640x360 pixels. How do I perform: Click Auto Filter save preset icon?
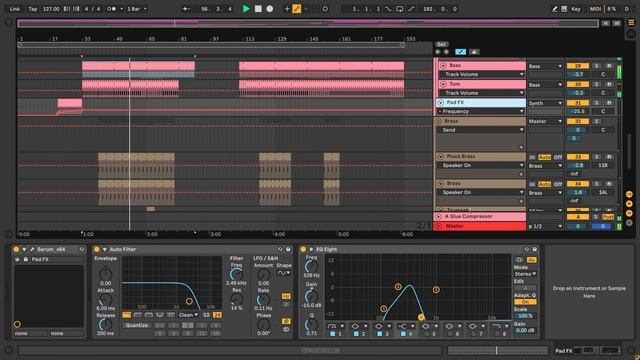288,249
